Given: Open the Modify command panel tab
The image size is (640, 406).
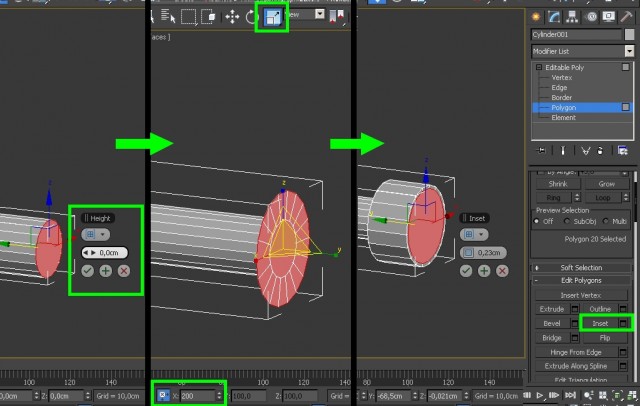Looking at the screenshot, I should click(554, 17).
